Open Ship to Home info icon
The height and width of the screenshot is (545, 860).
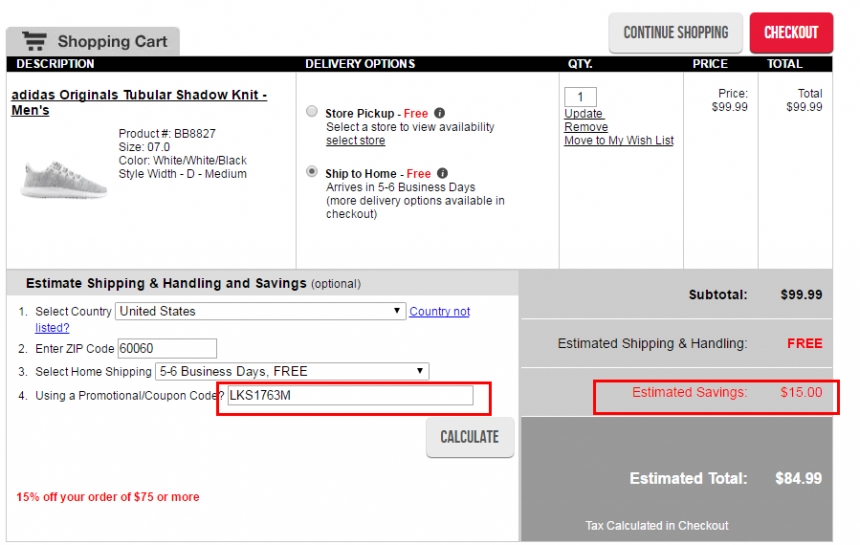coord(442,173)
